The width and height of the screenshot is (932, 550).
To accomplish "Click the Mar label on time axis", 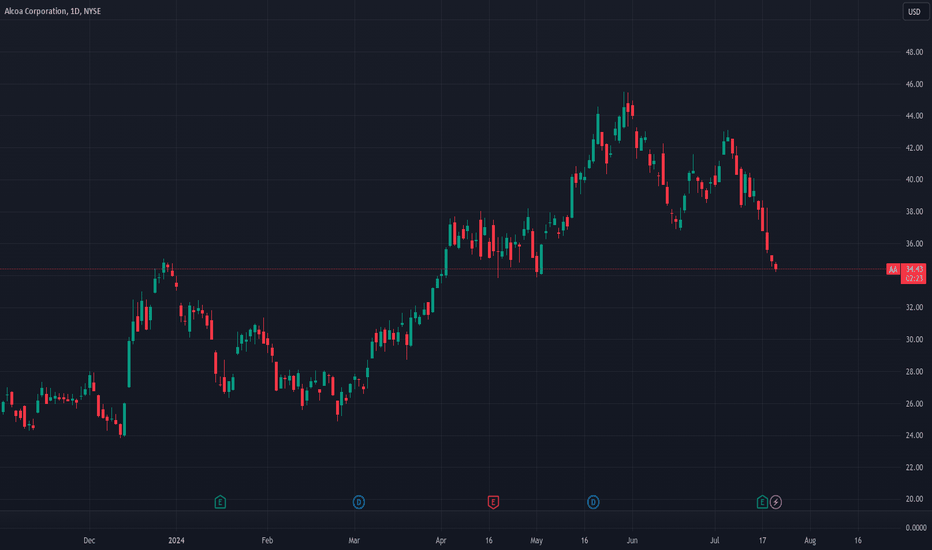I will point(354,540).
